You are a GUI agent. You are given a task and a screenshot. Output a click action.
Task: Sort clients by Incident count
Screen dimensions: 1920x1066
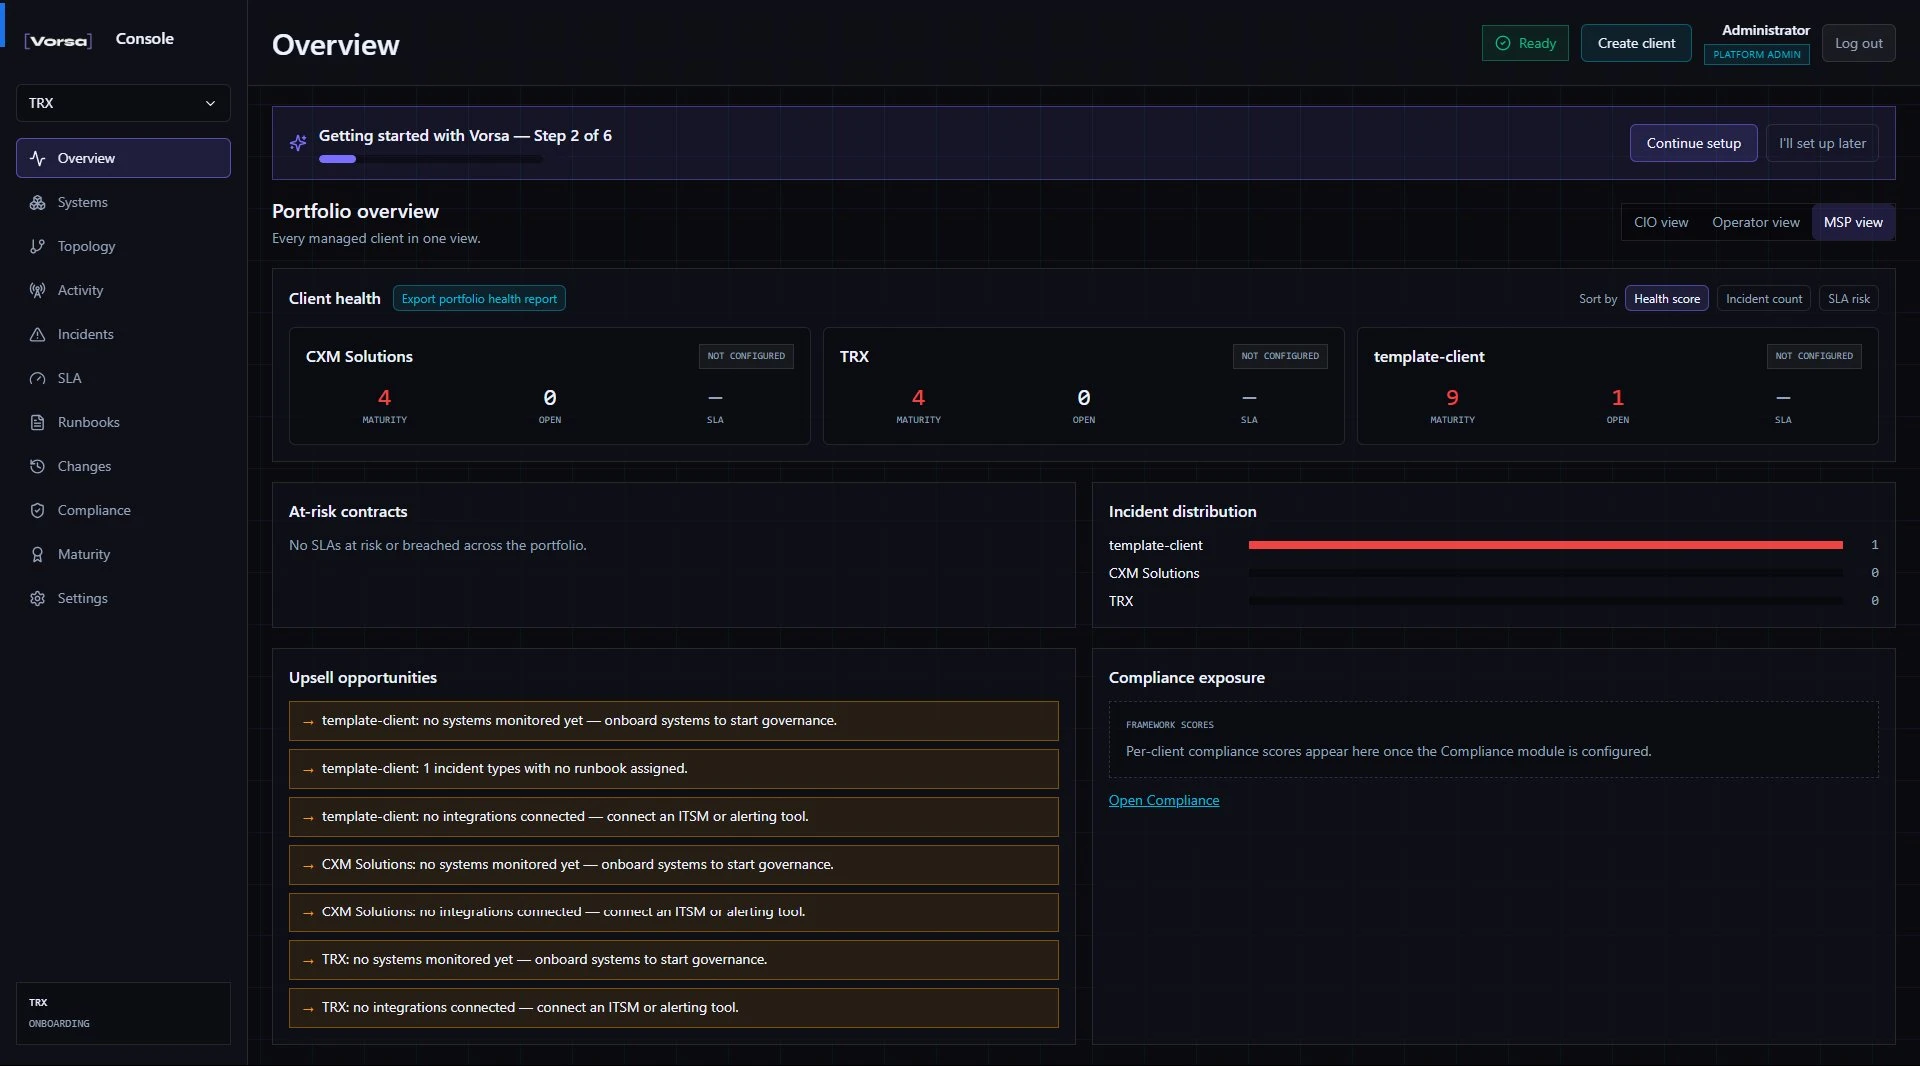click(x=1764, y=298)
